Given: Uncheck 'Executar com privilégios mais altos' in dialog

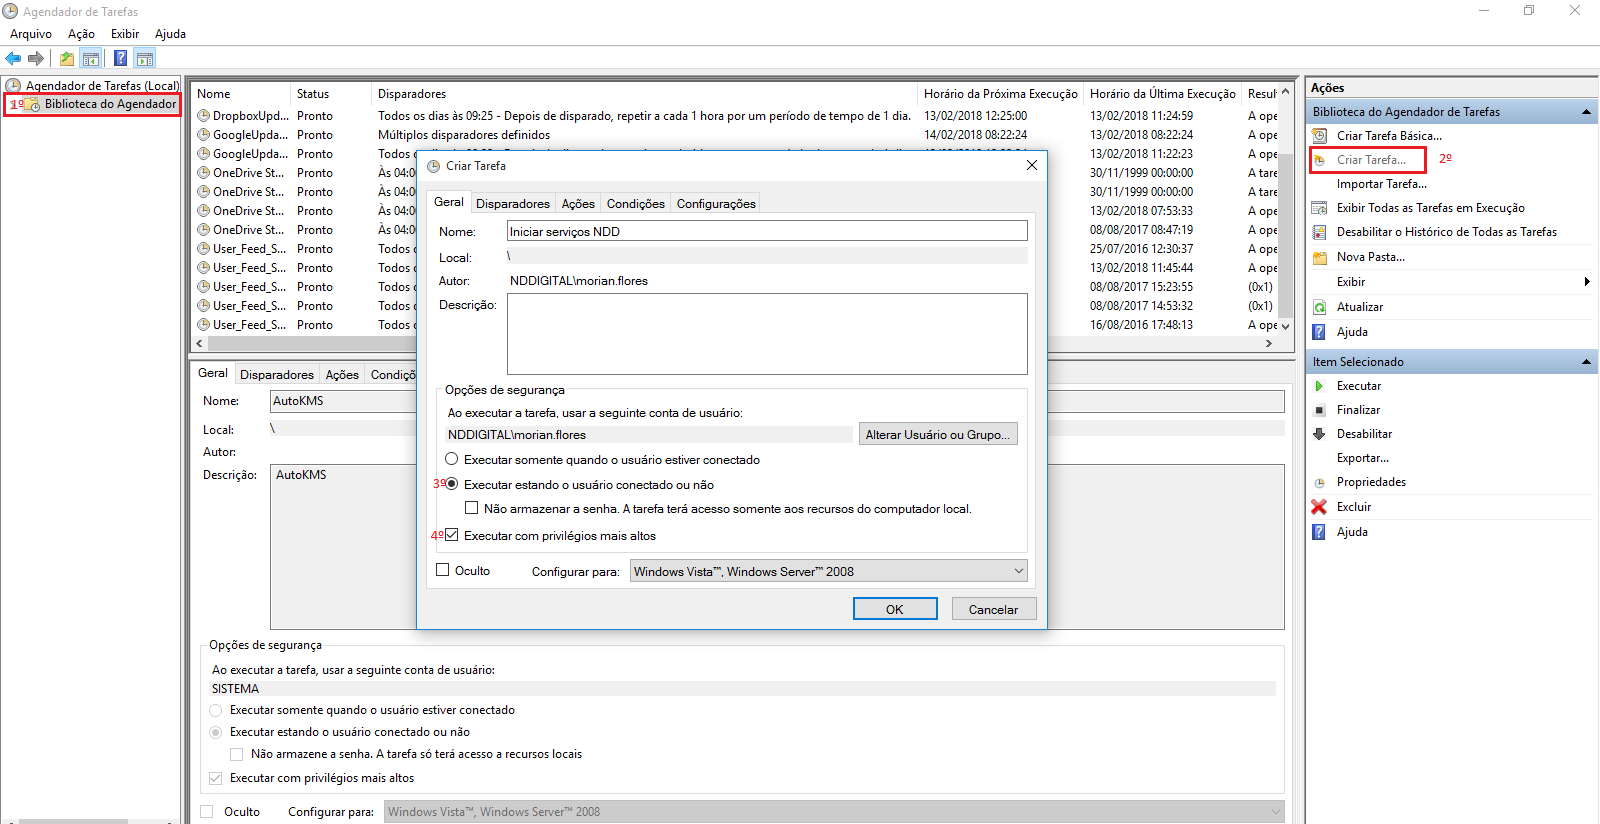Looking at the screenshot, I should [452, 535].
